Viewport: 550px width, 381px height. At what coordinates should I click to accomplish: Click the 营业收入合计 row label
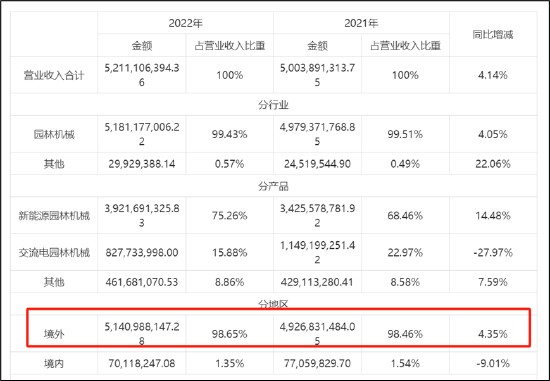point(54,75)
